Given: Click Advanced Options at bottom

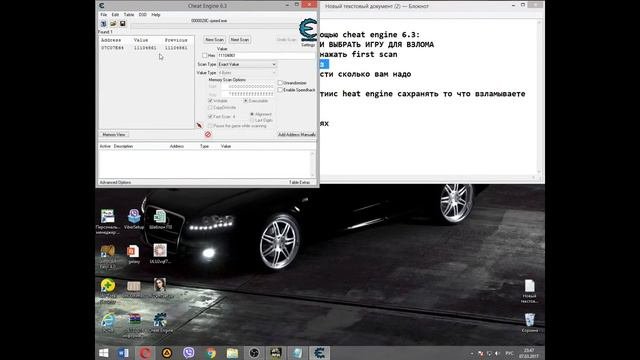Looking at the screenshot, I should point(116,182).
